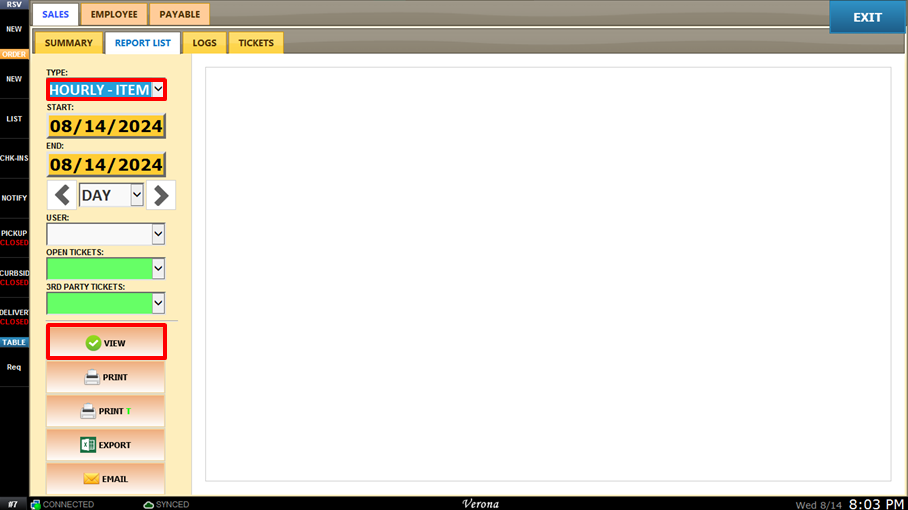Open the TICKETS sub-tab

256,43
